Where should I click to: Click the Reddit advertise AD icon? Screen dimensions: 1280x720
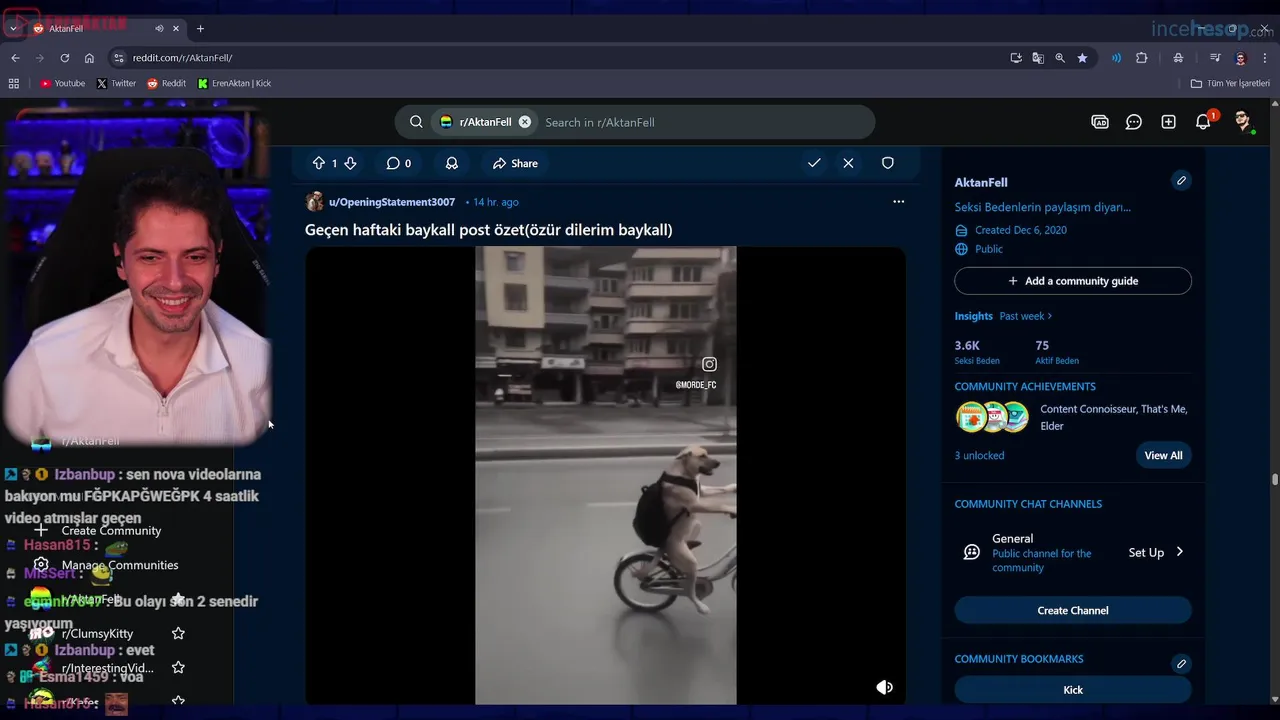pyautogui.click(x=1100, y=122)
